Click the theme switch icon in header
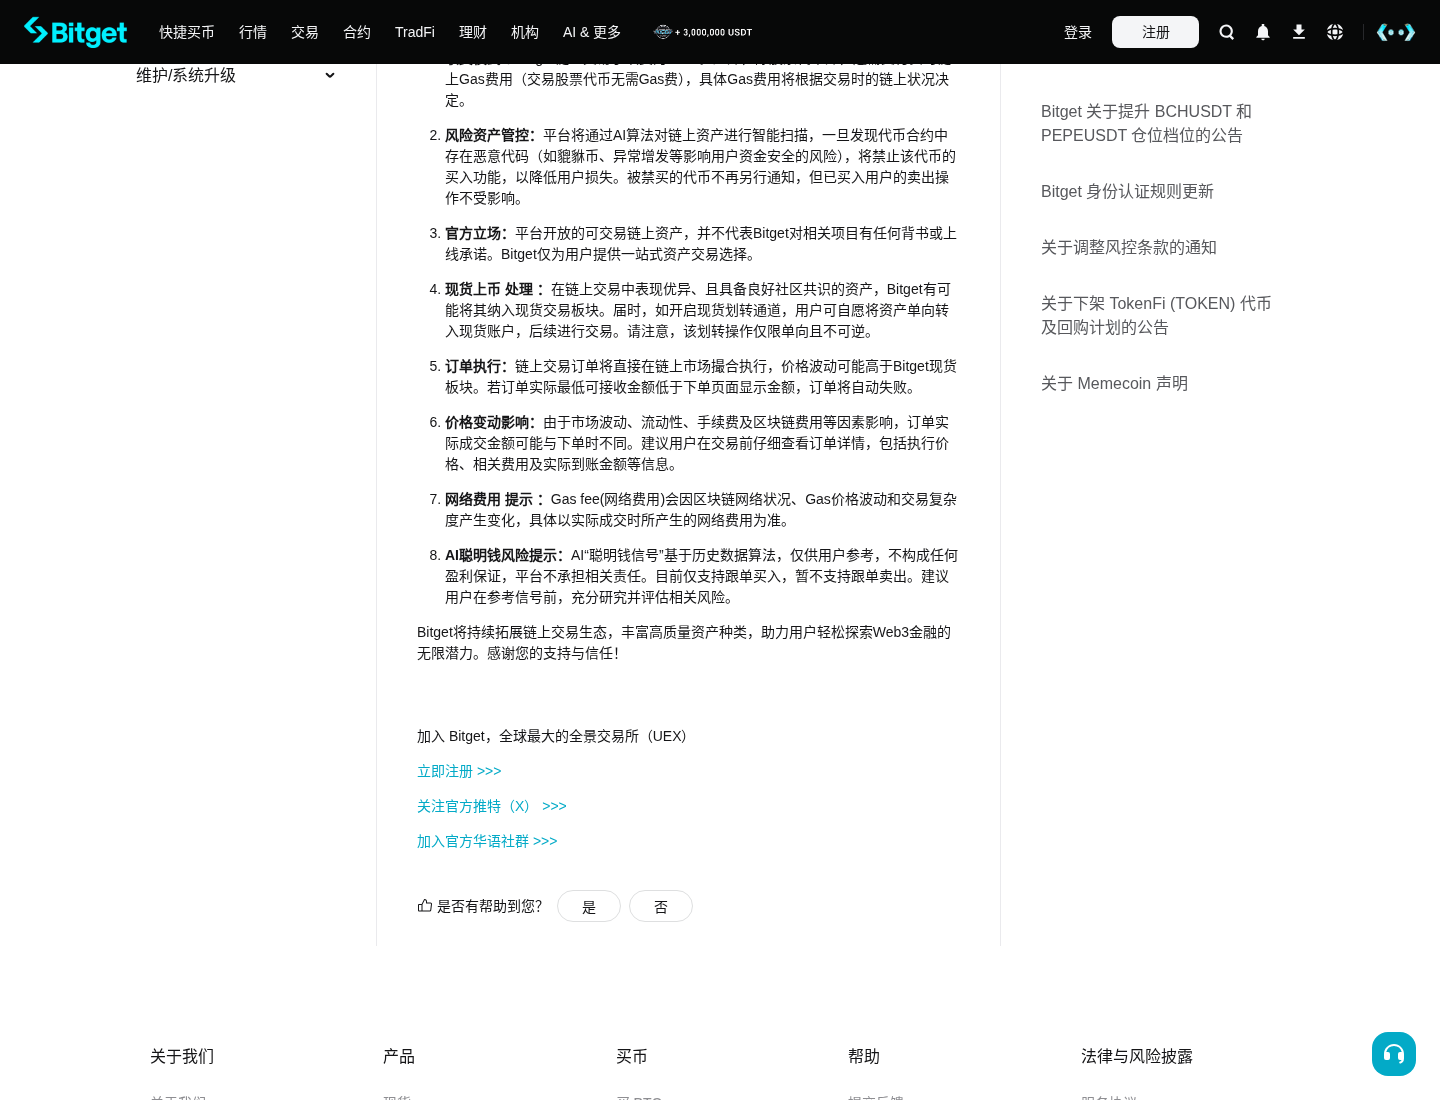This screenshot has height=1100, width=1440. (1396, 32)
